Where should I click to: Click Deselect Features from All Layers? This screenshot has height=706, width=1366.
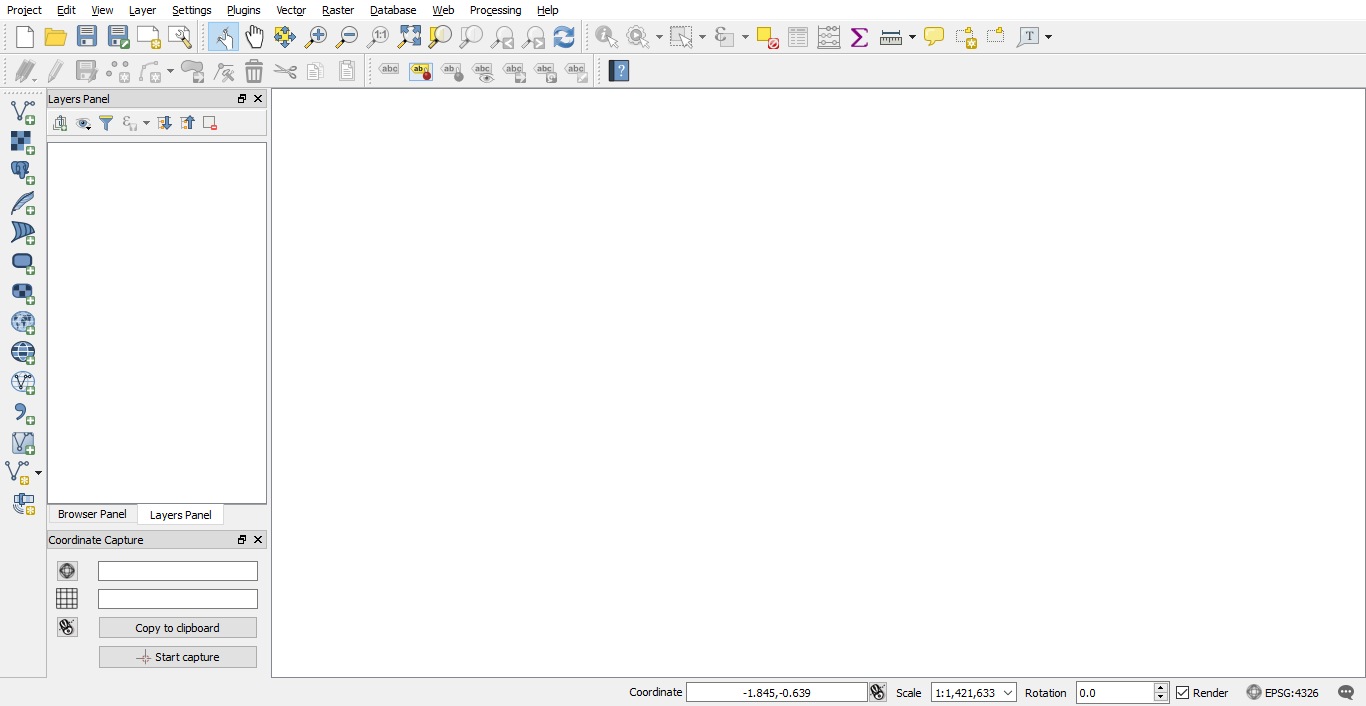767,37
